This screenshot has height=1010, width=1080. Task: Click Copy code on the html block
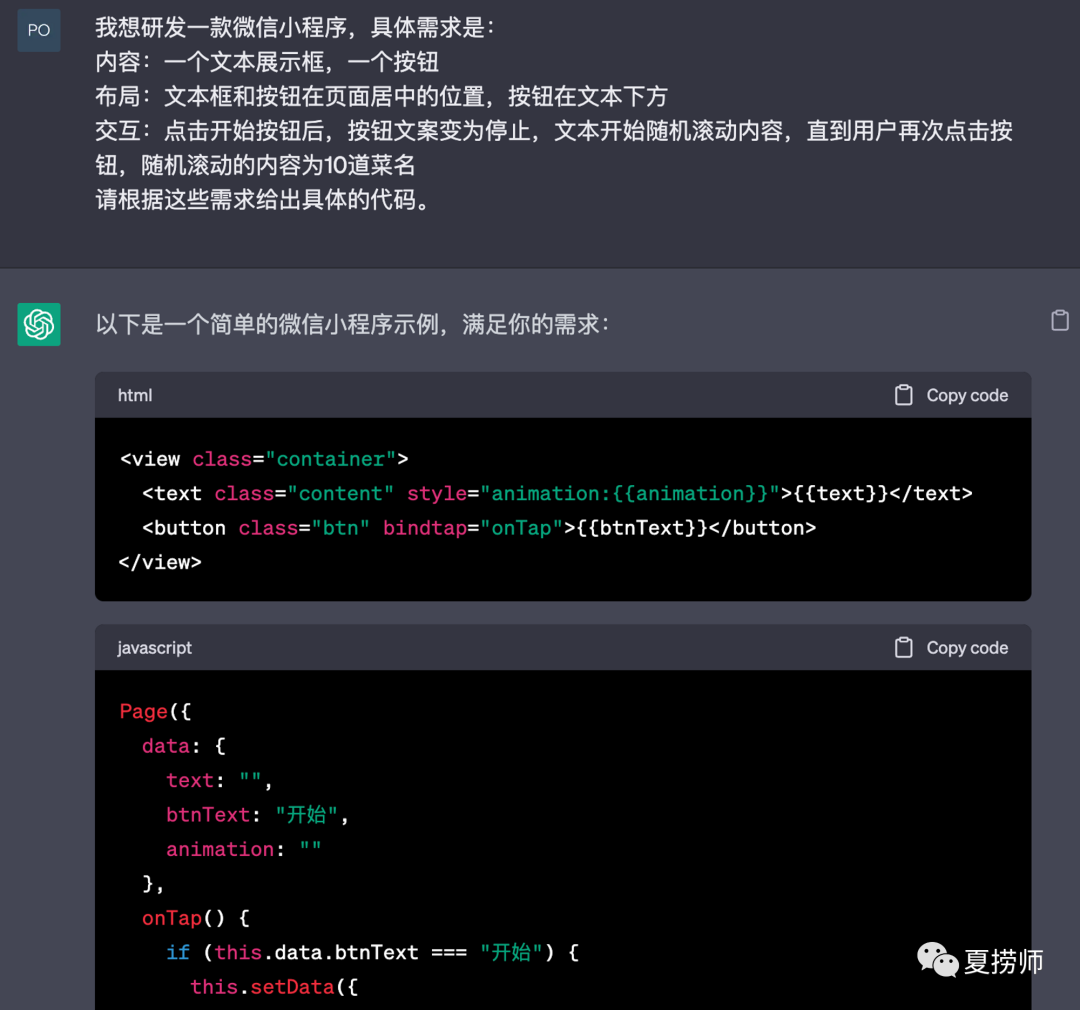tap(951, 395)
